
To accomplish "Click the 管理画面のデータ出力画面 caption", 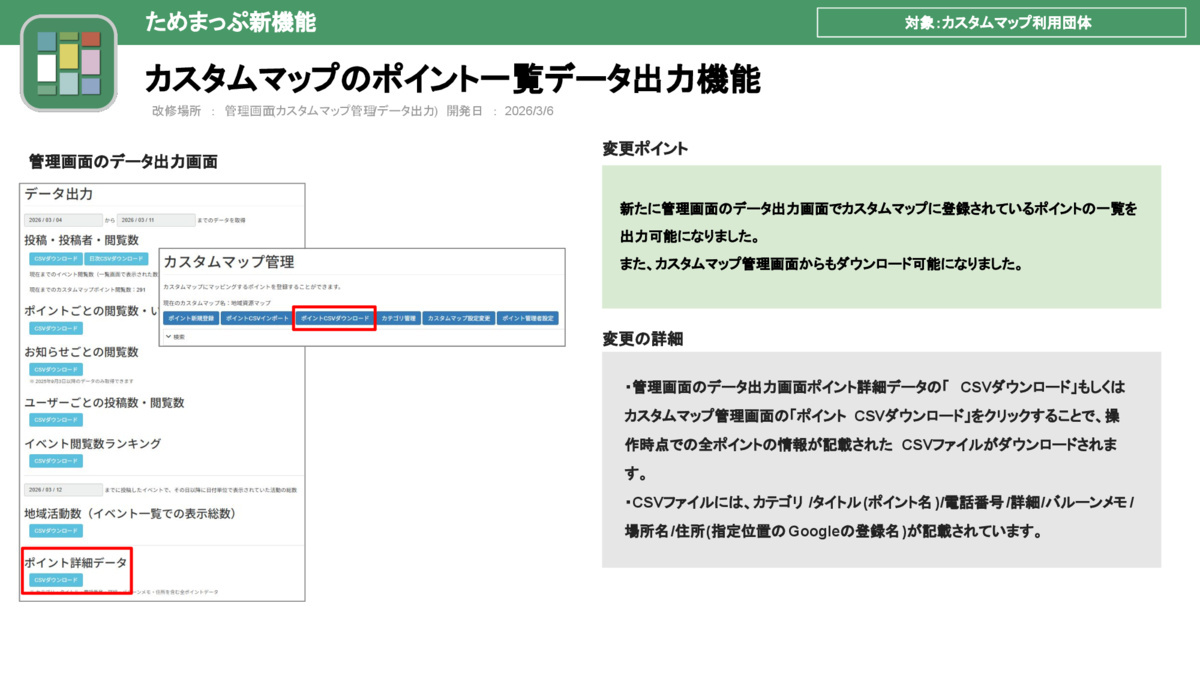I will (123, 161).
